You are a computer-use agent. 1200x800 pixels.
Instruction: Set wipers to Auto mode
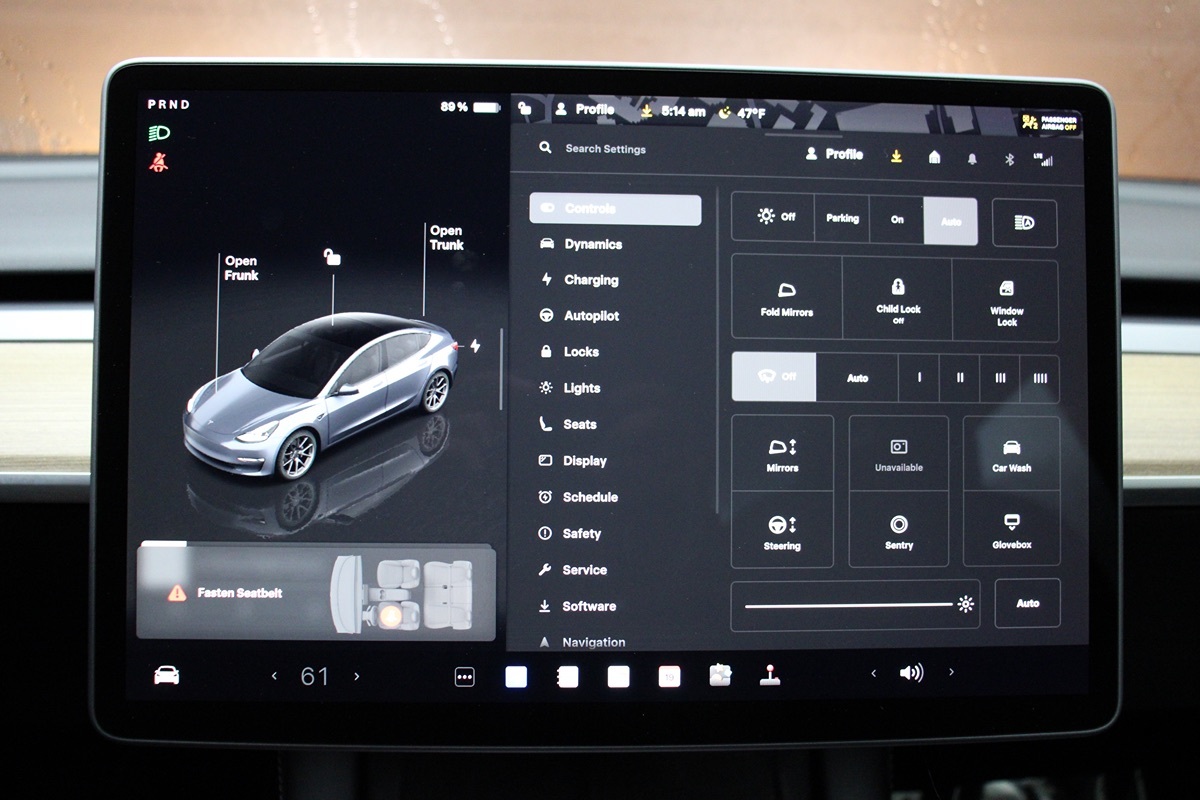point(857,378)
